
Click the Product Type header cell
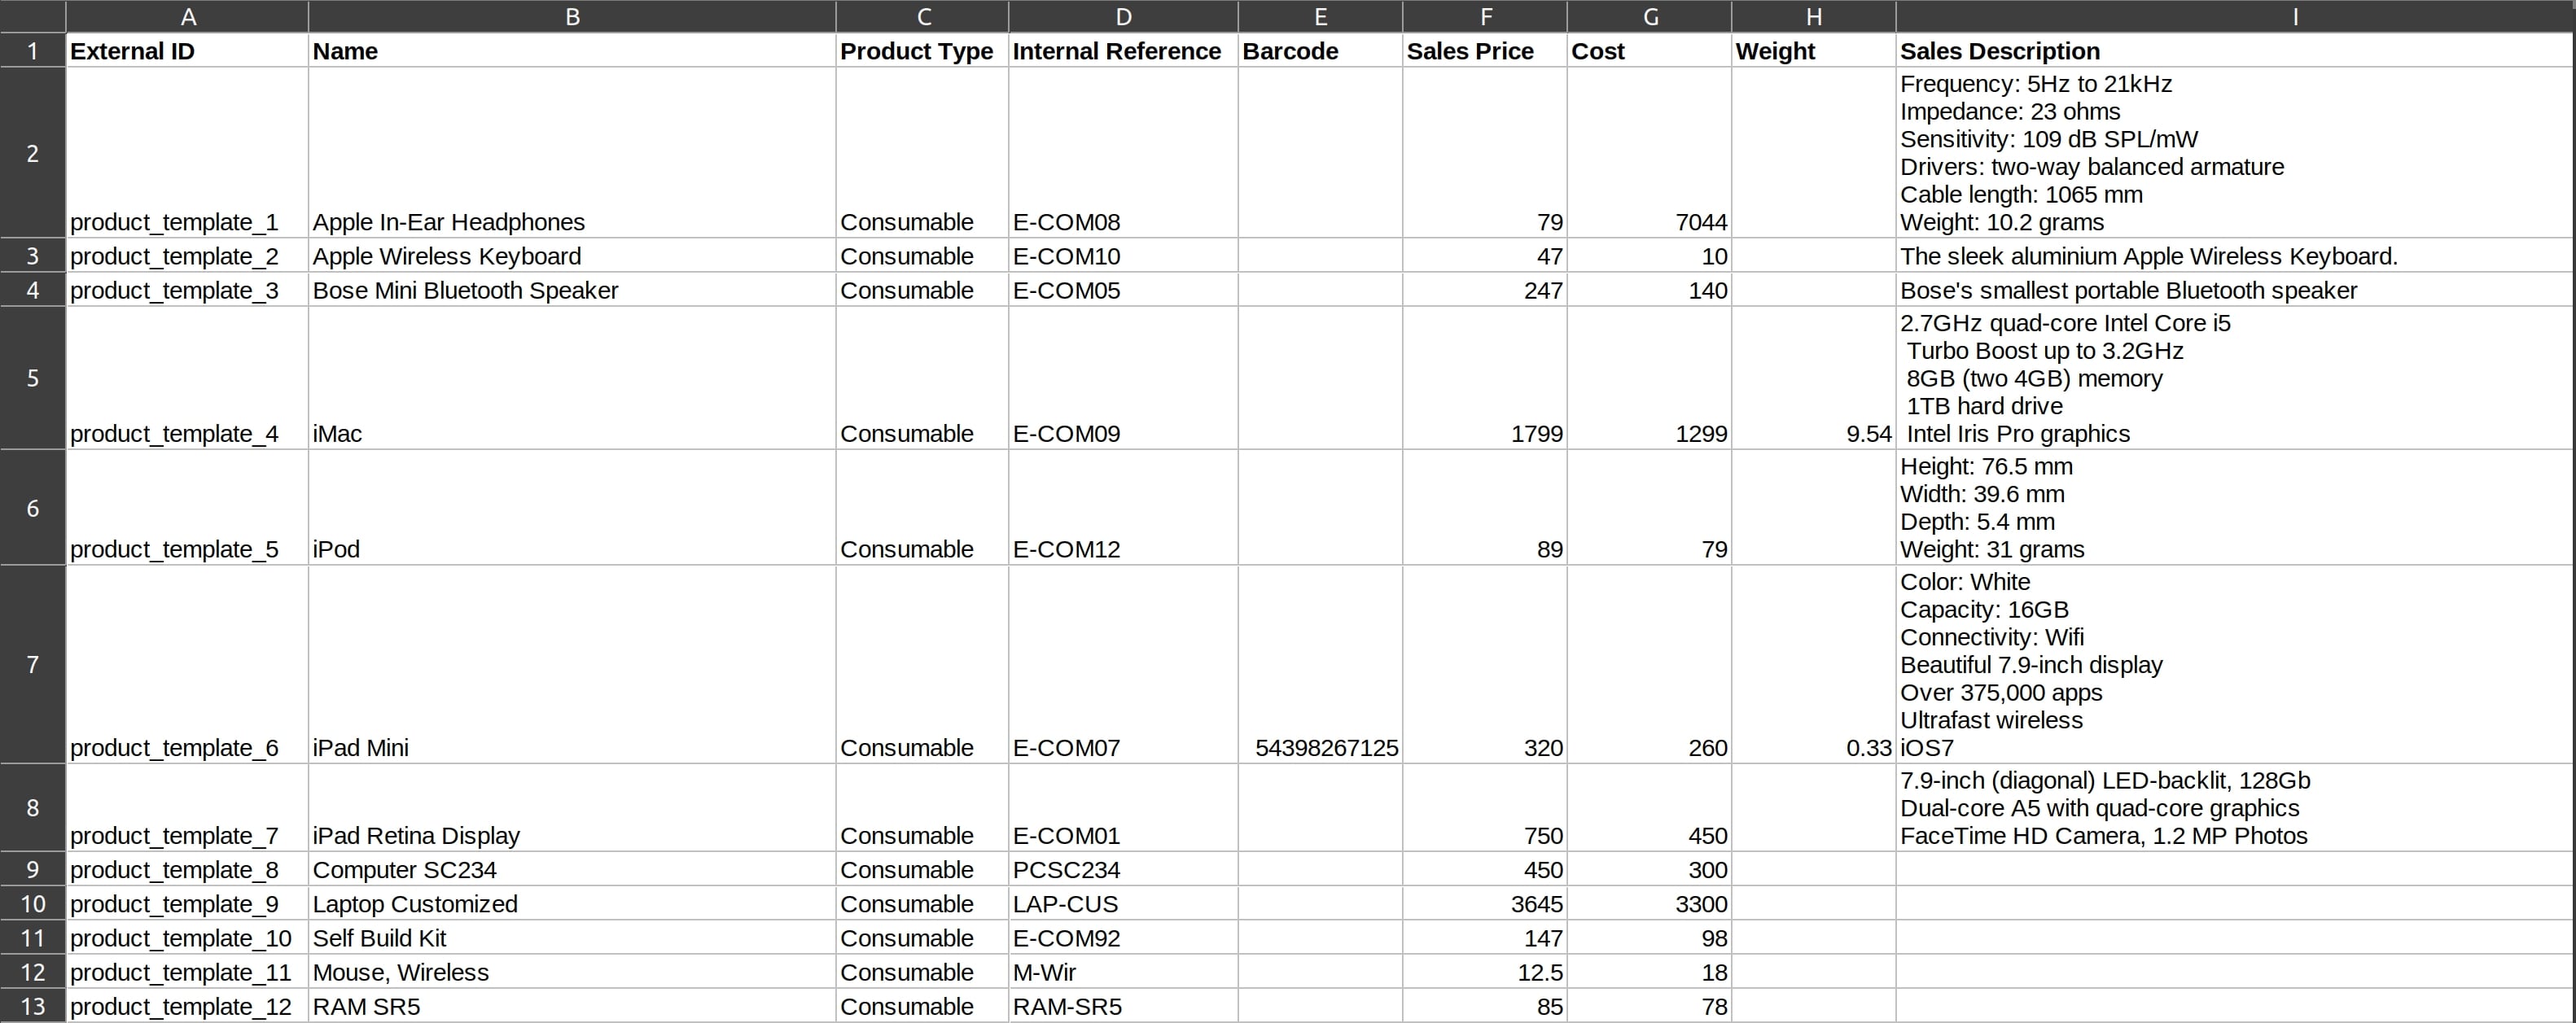pos(922,51)
